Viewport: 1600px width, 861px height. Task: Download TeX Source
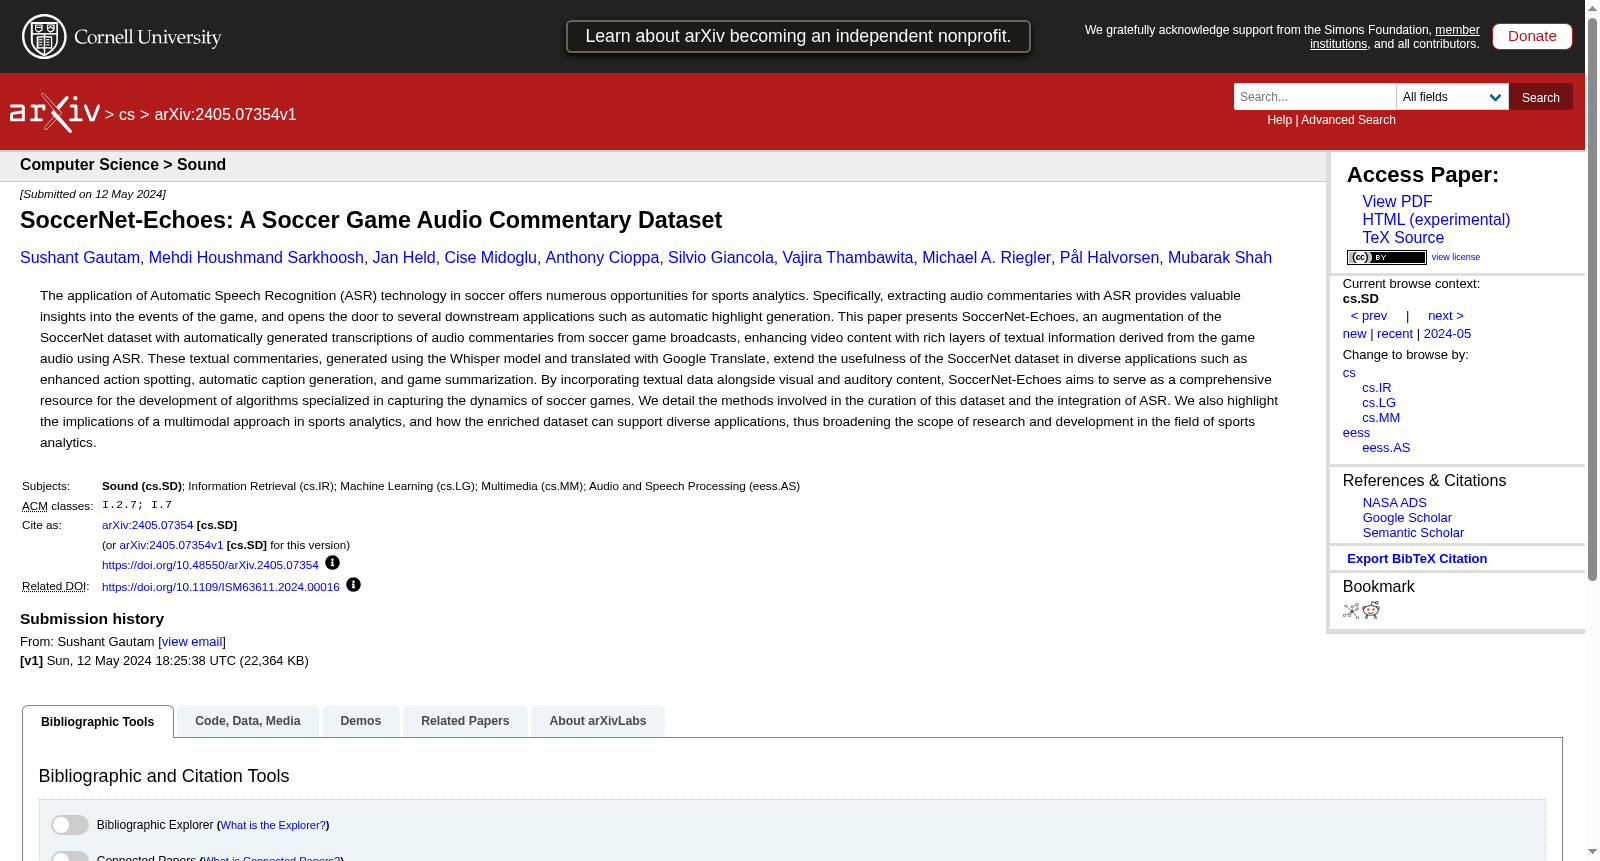(1403, 238)
